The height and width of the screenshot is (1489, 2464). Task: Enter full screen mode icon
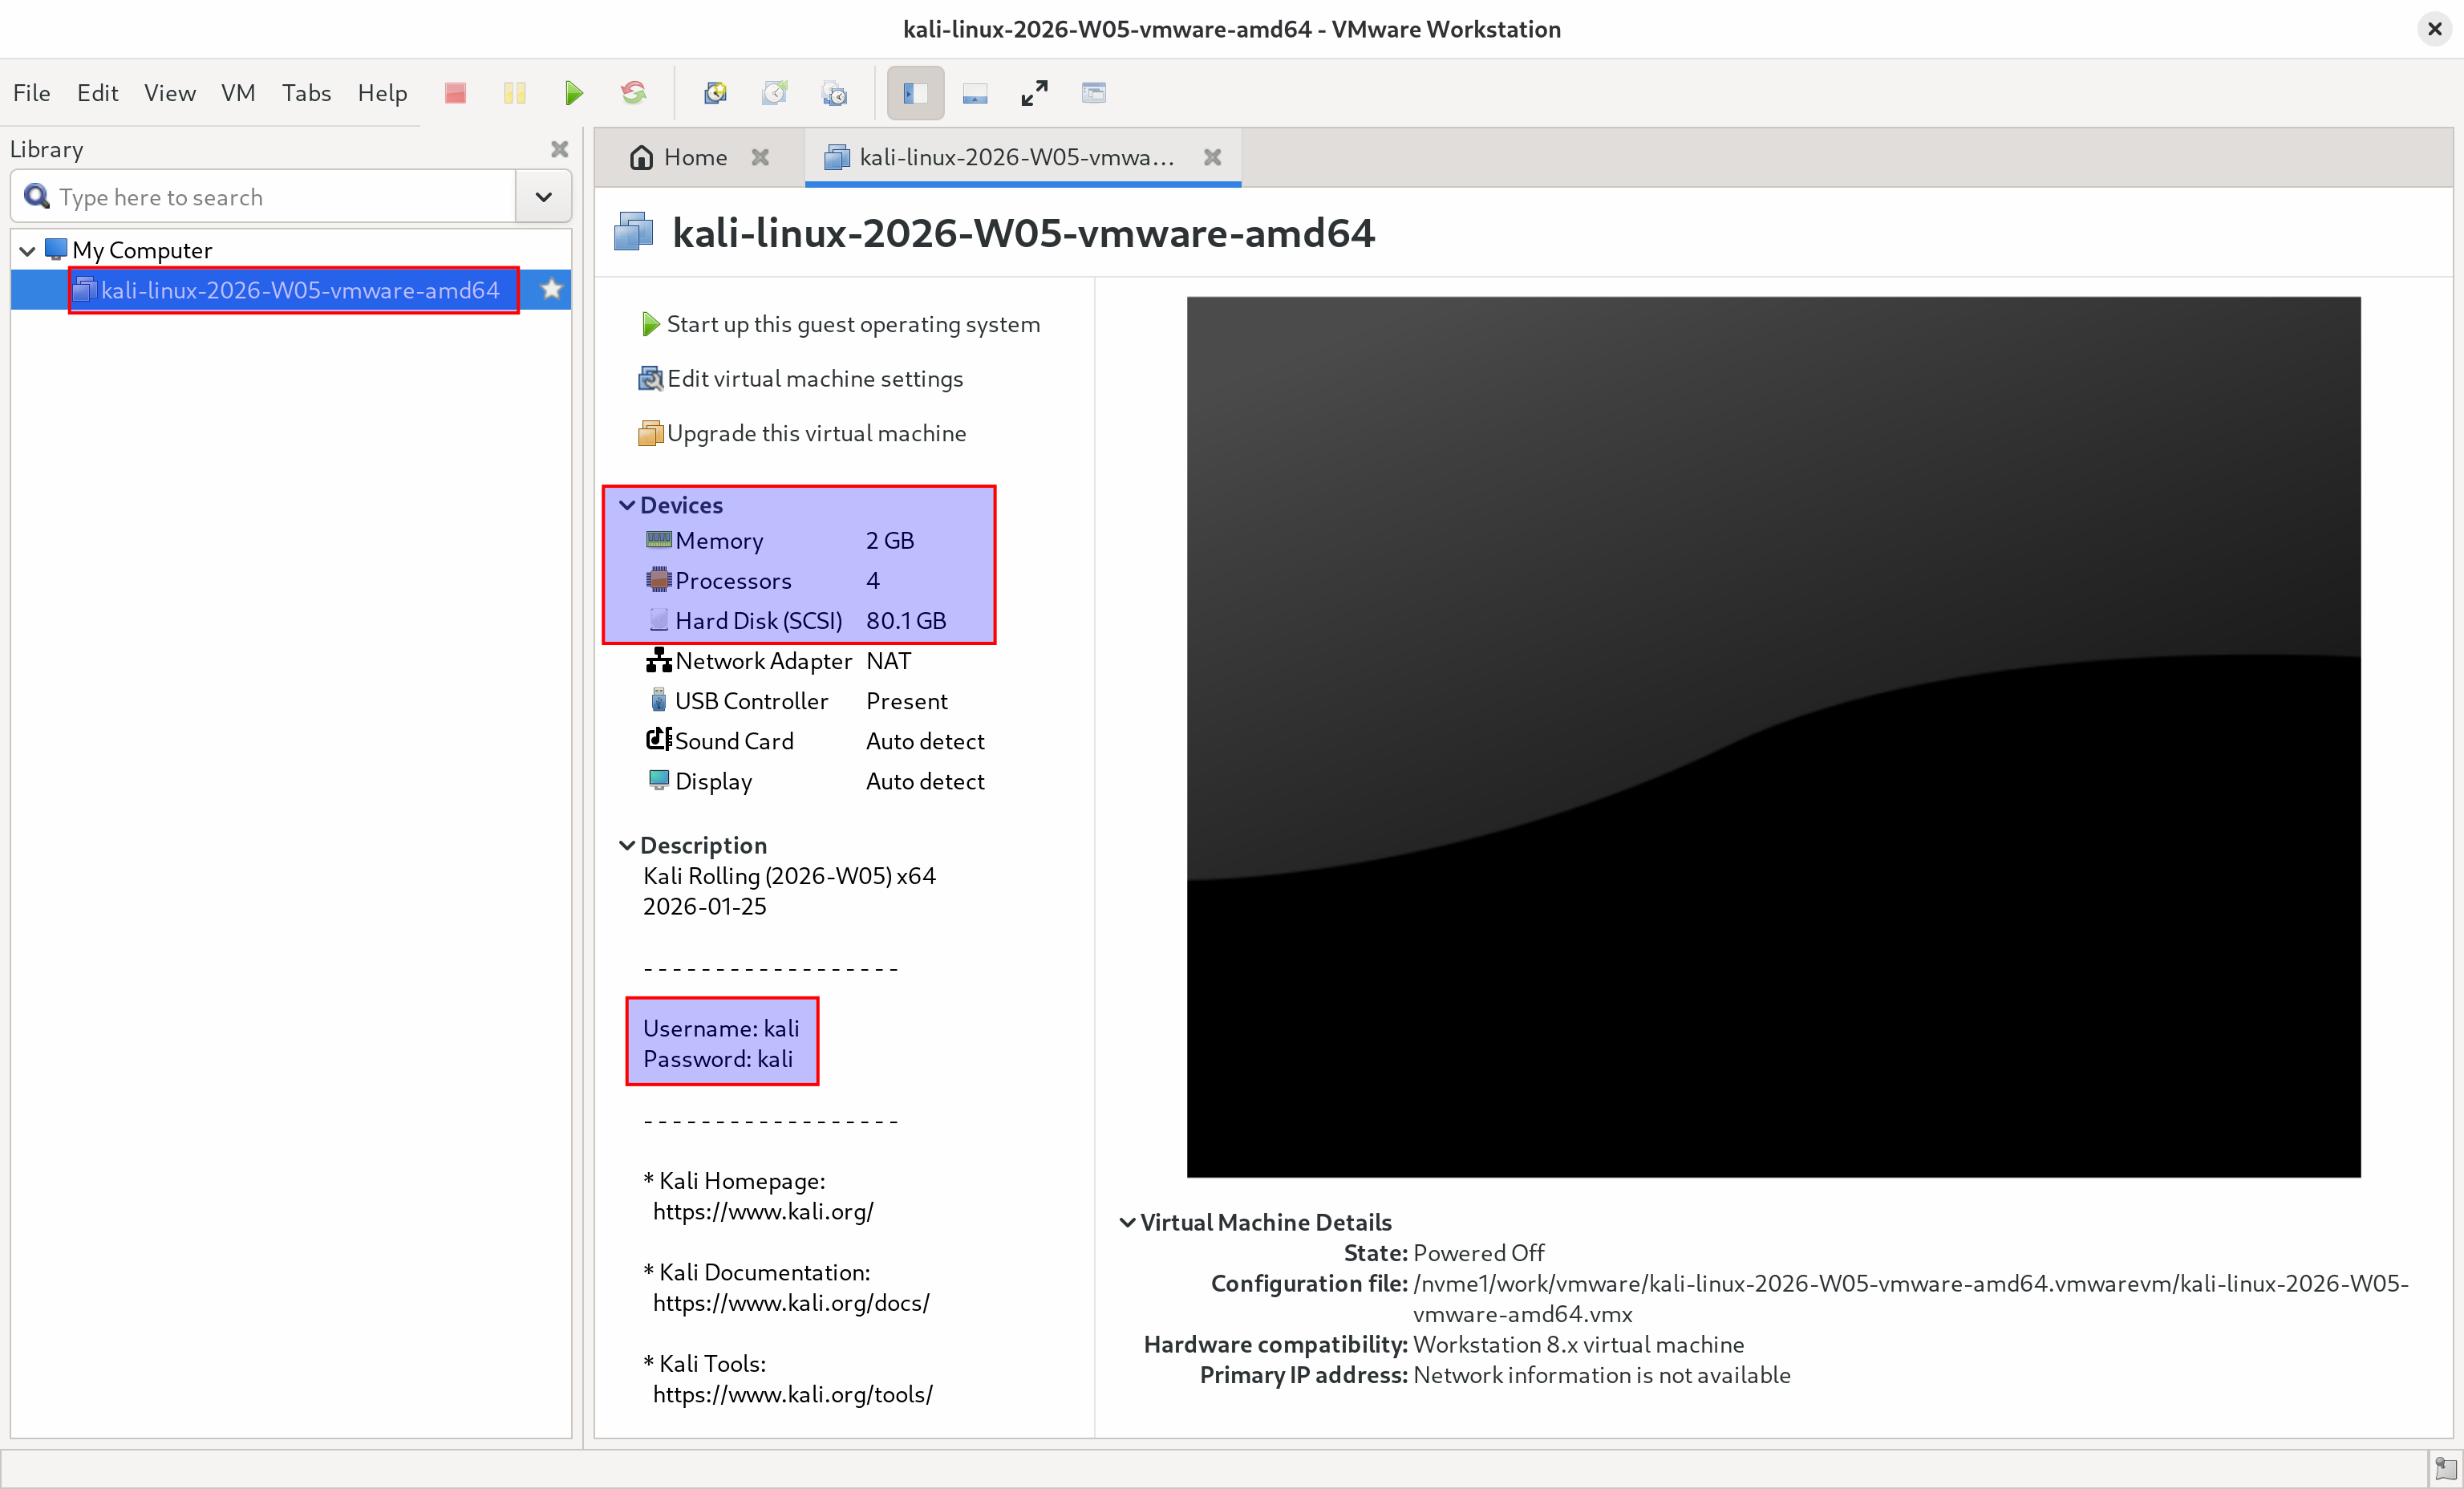click(x=1034, y=93)
